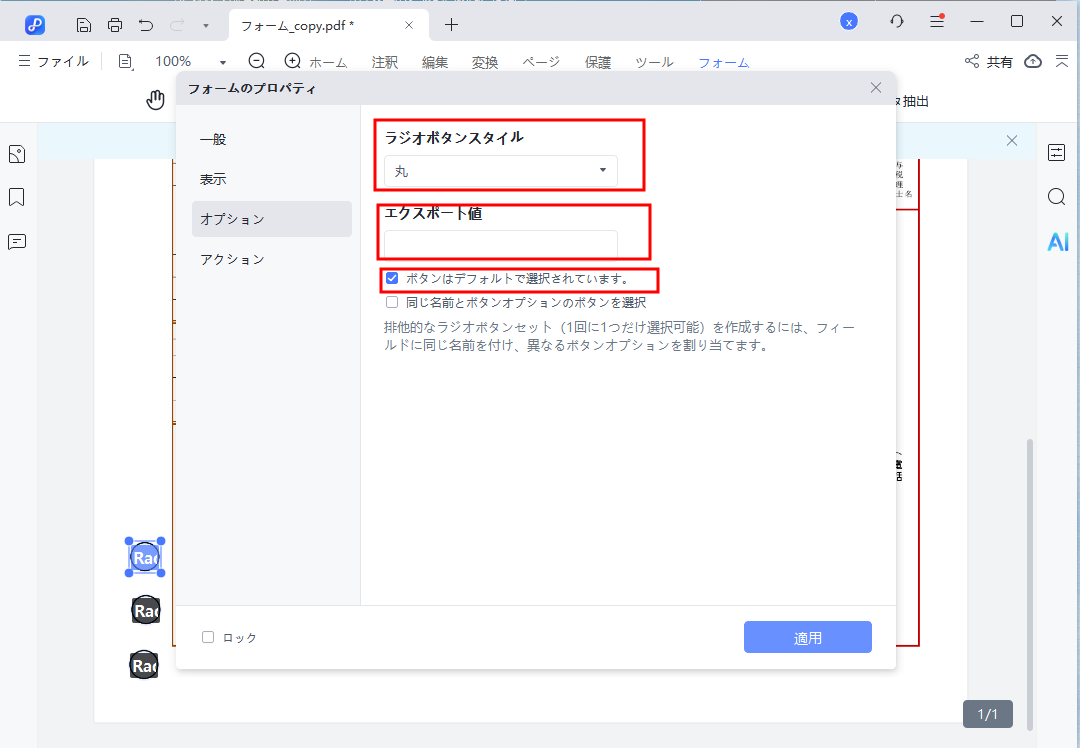Viewport: 1080px width, 748px height.
Task: Click the 共有 button
Action: [988, 61]
